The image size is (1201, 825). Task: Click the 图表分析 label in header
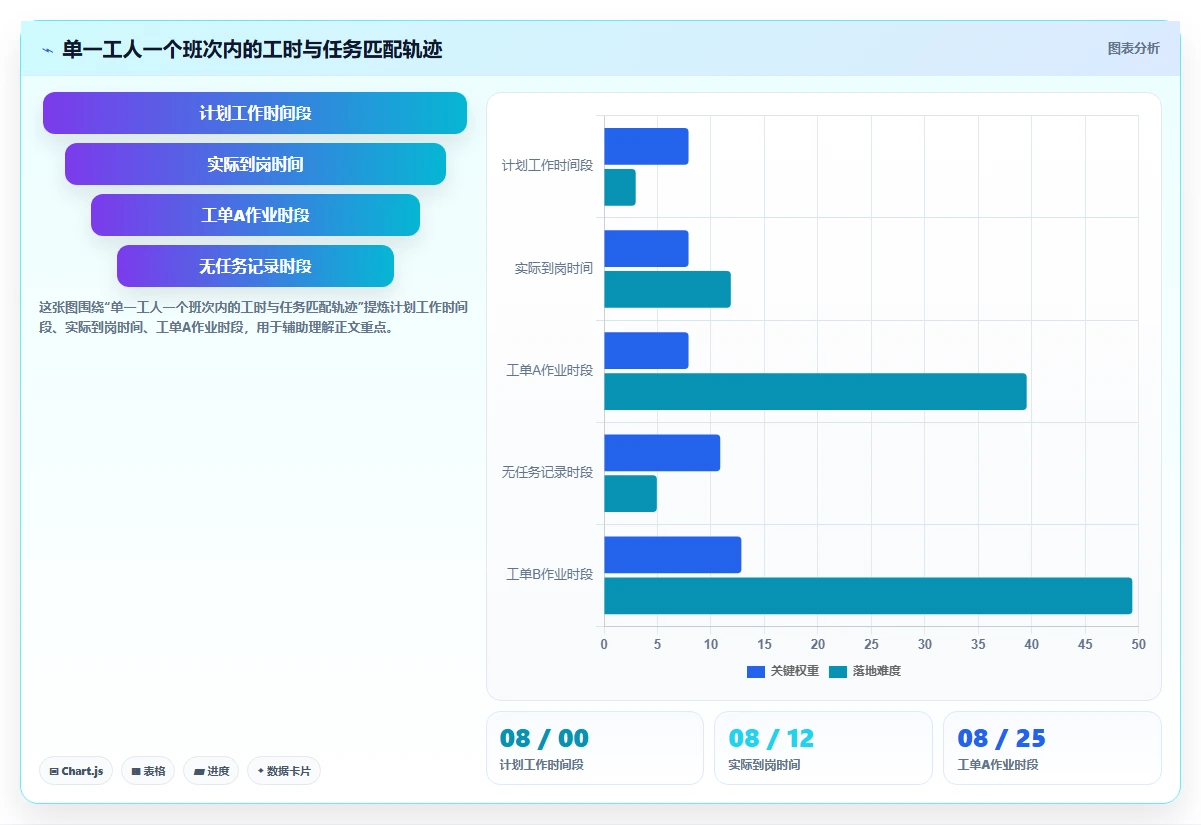[1133, 48]
